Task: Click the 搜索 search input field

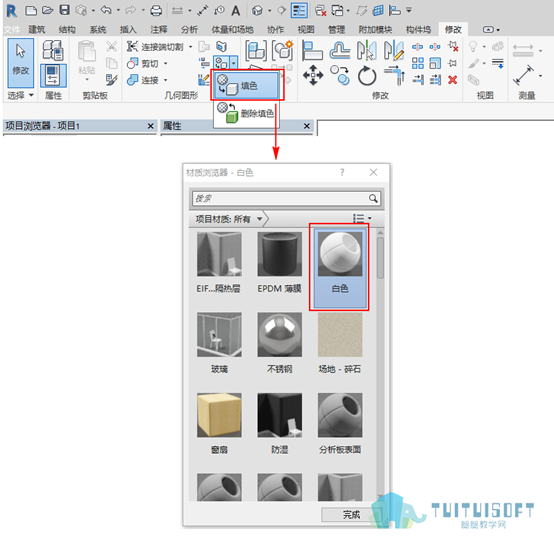Action: (x=281, y=198)
